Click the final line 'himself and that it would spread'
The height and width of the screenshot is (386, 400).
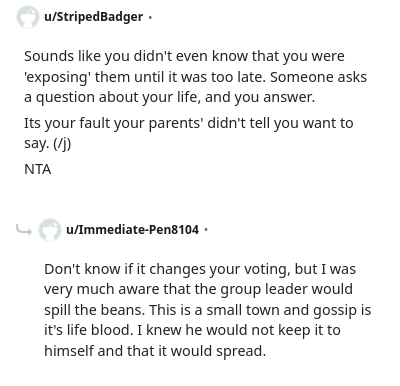155,351
